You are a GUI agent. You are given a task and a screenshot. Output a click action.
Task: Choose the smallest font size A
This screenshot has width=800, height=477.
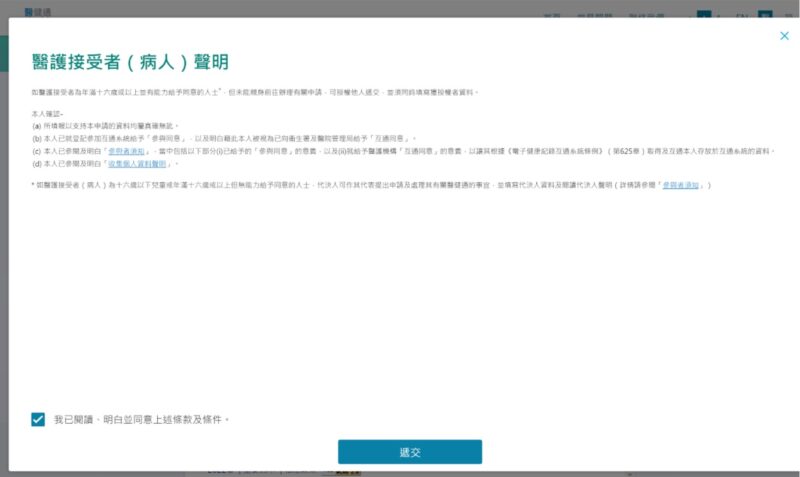coord(691,16)
